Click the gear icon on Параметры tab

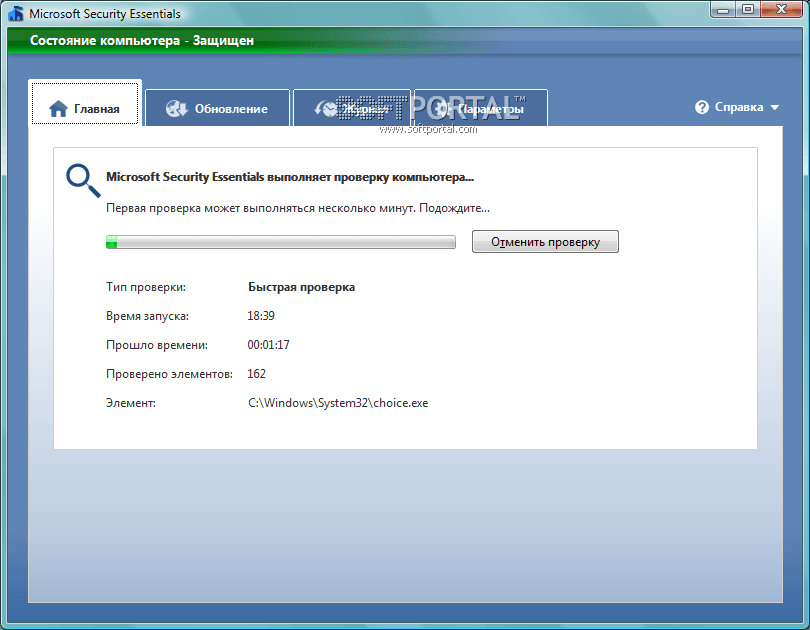442,108
